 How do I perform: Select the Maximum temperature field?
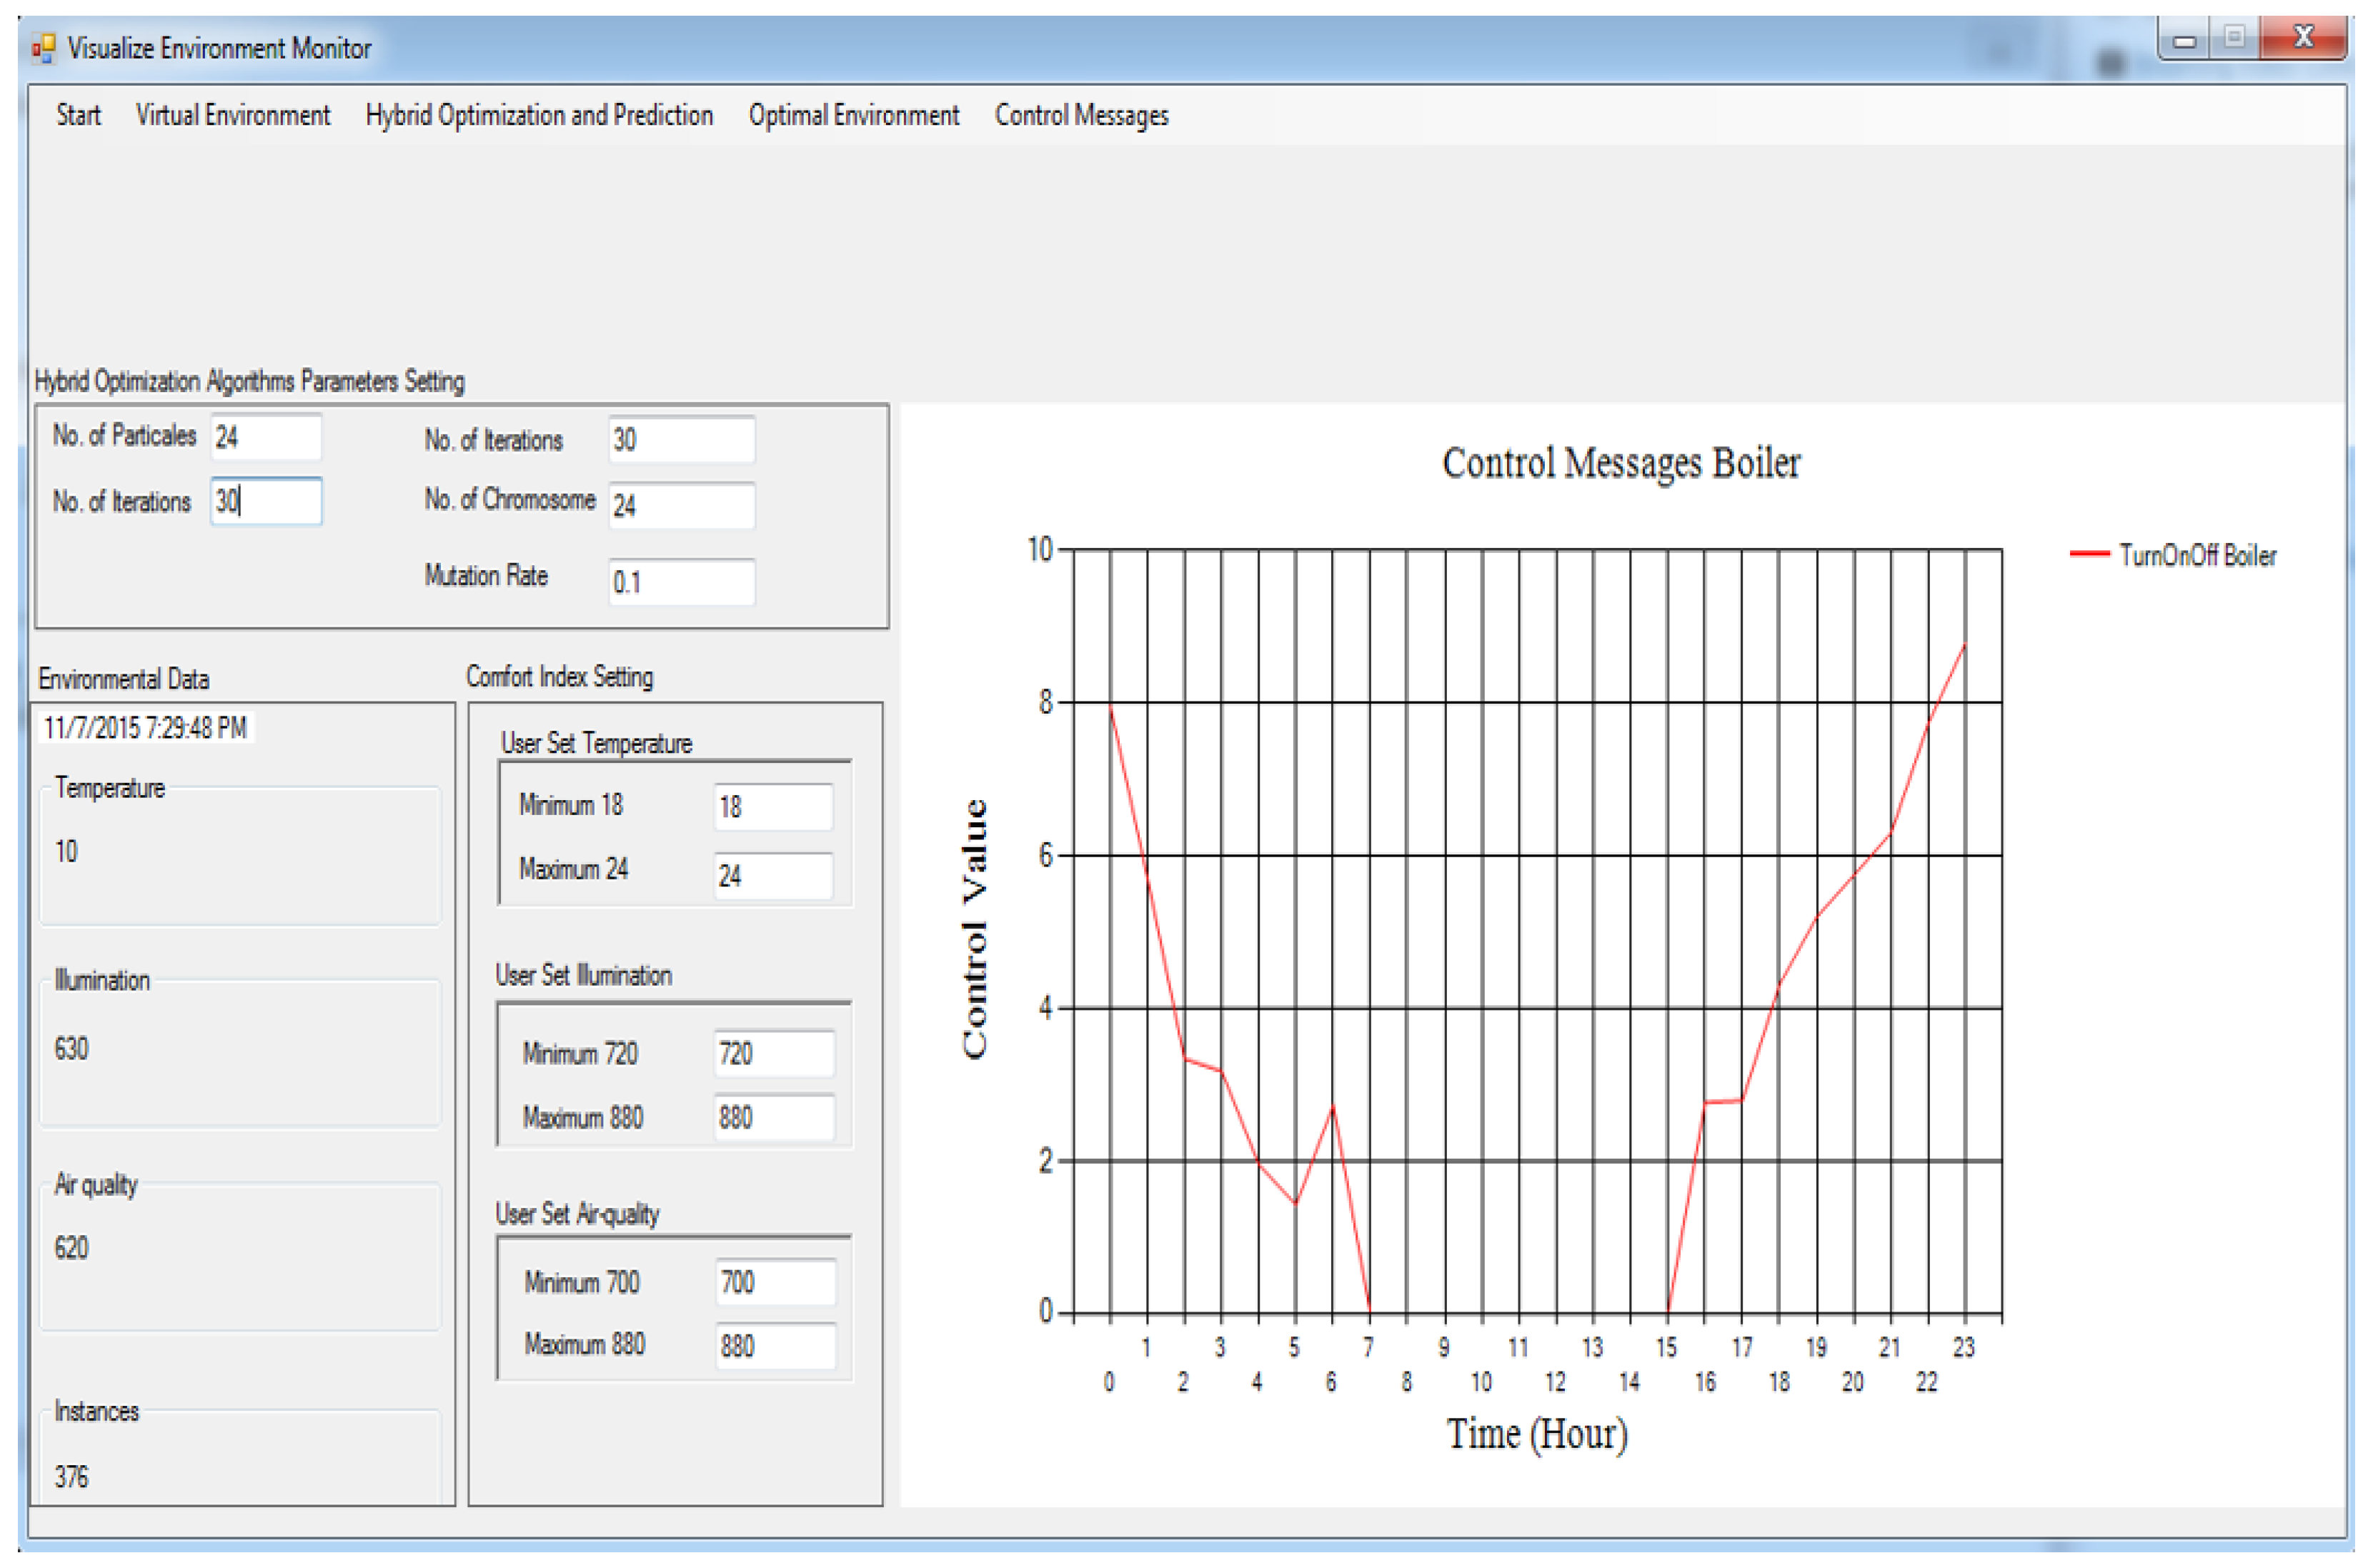pyautogui.click(x=773, y=876)
